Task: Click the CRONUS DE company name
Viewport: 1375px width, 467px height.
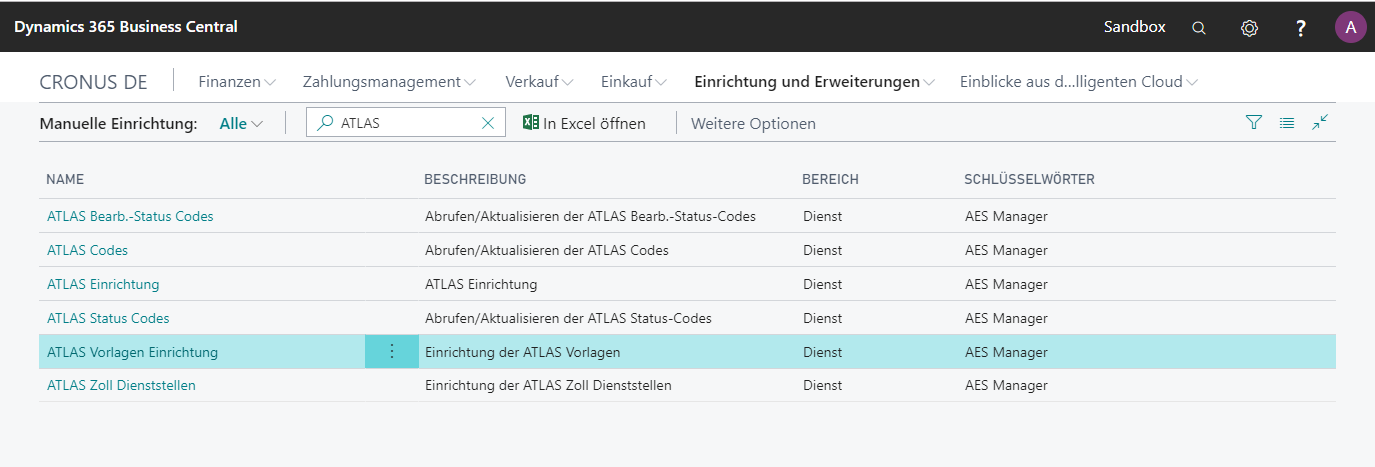Action: (x=93, y=82)
